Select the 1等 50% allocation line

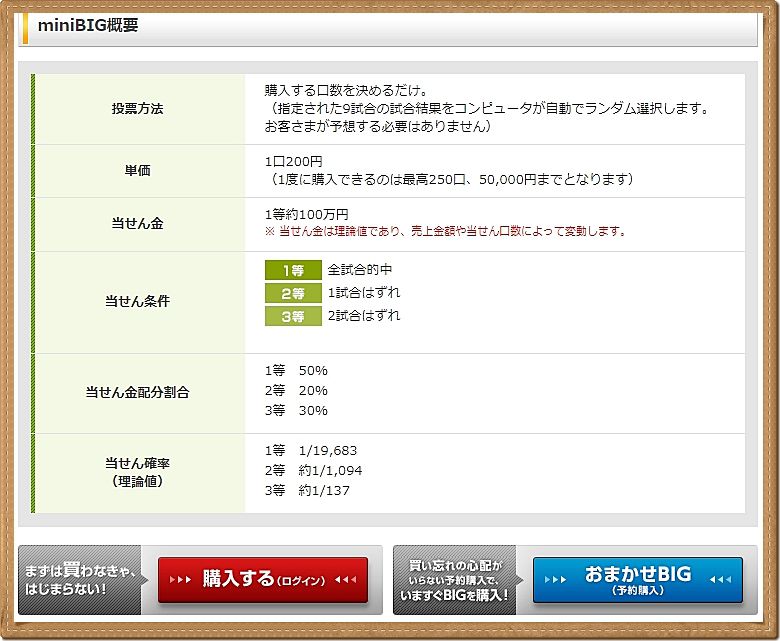pos(296,370)
